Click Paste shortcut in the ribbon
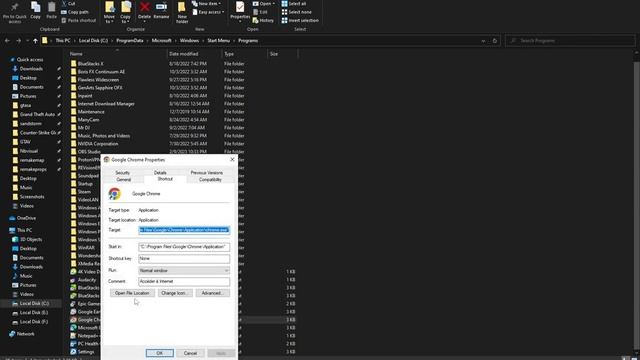 [x=78, y=20]
